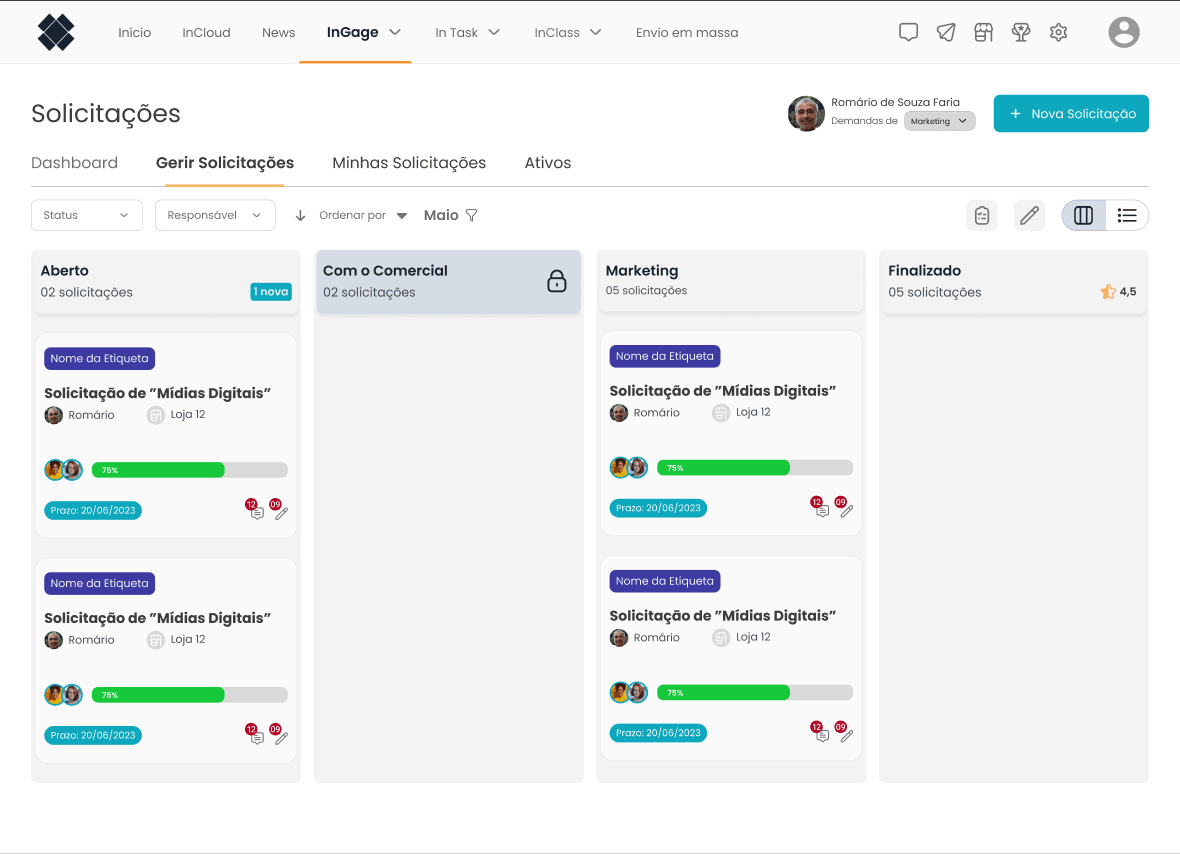Switch to kanban column view

[x=1084, y=215]
